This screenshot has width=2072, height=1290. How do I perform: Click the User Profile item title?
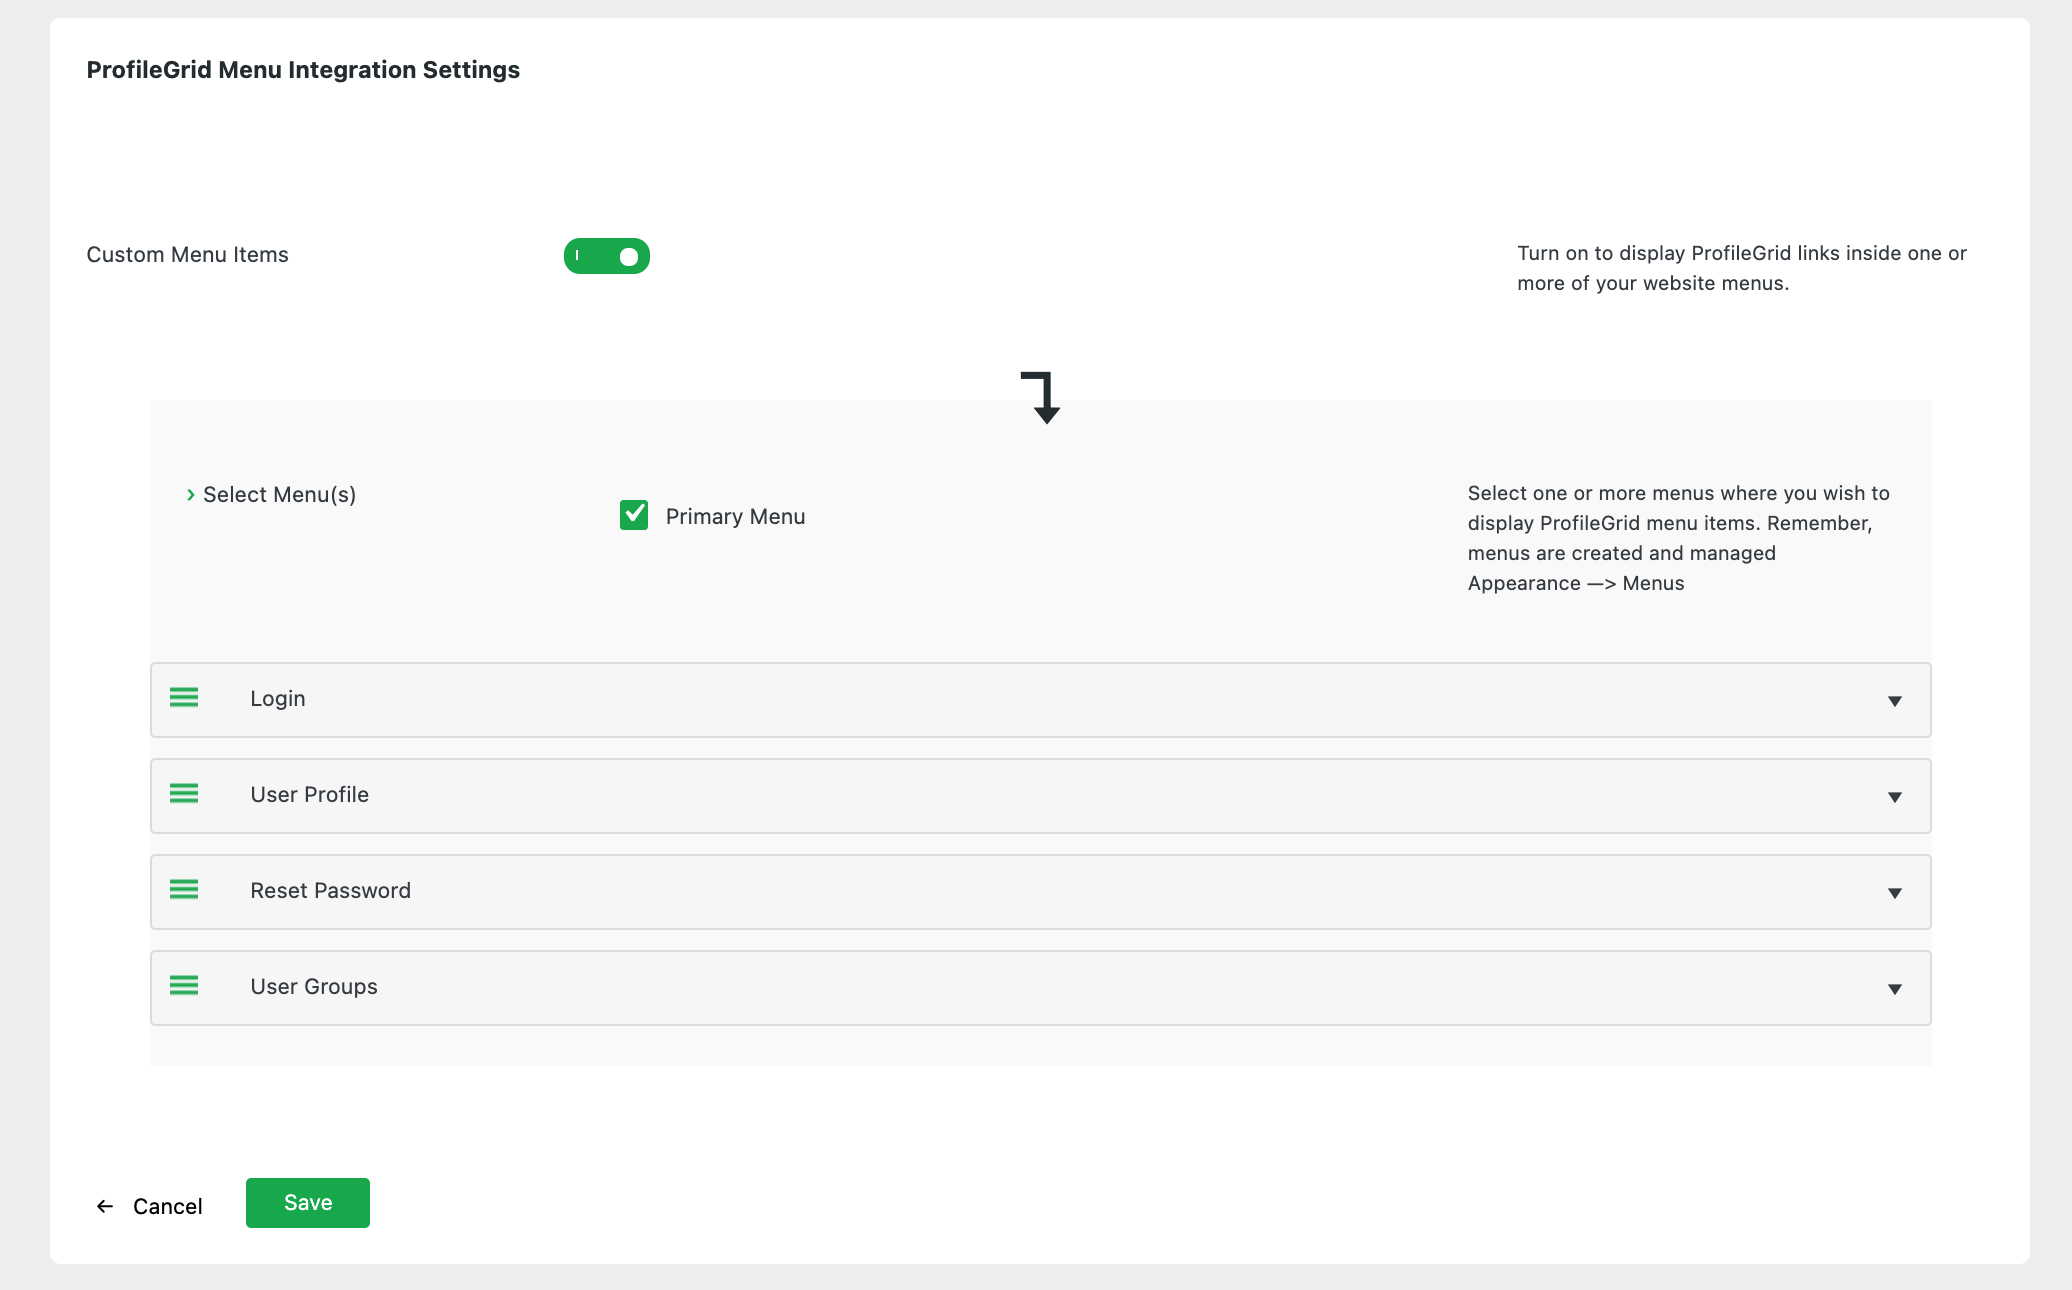tap(310, 795)
